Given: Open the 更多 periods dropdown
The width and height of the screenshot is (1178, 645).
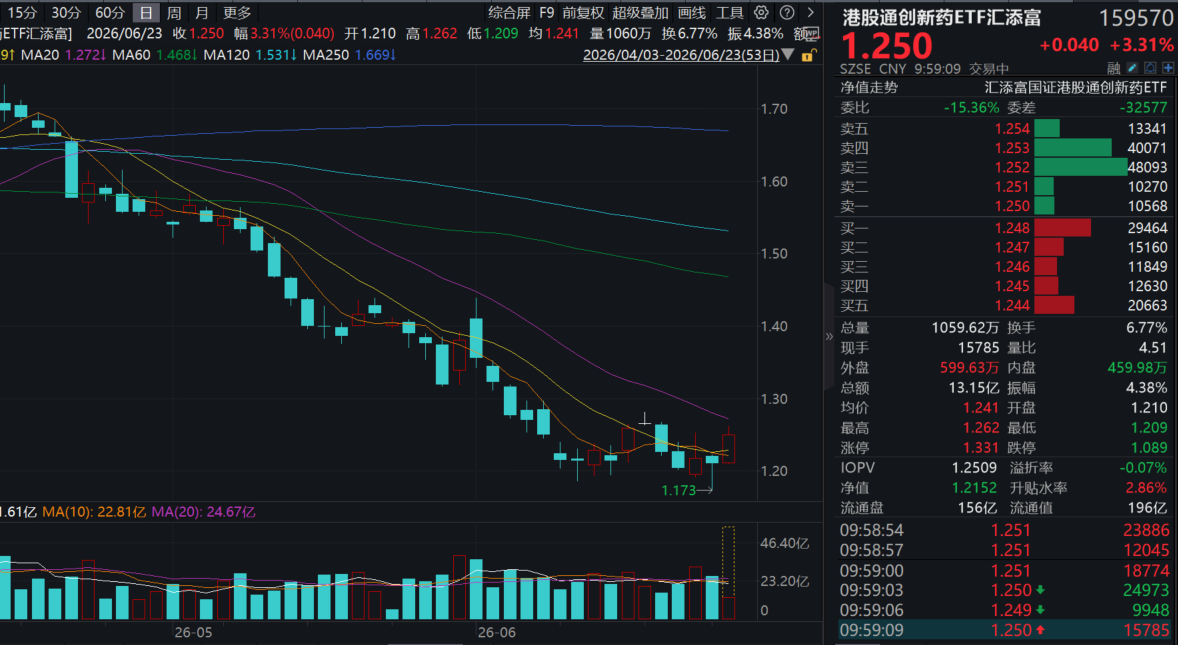Looking at the screenshot, I should click(x=237, y=13).
